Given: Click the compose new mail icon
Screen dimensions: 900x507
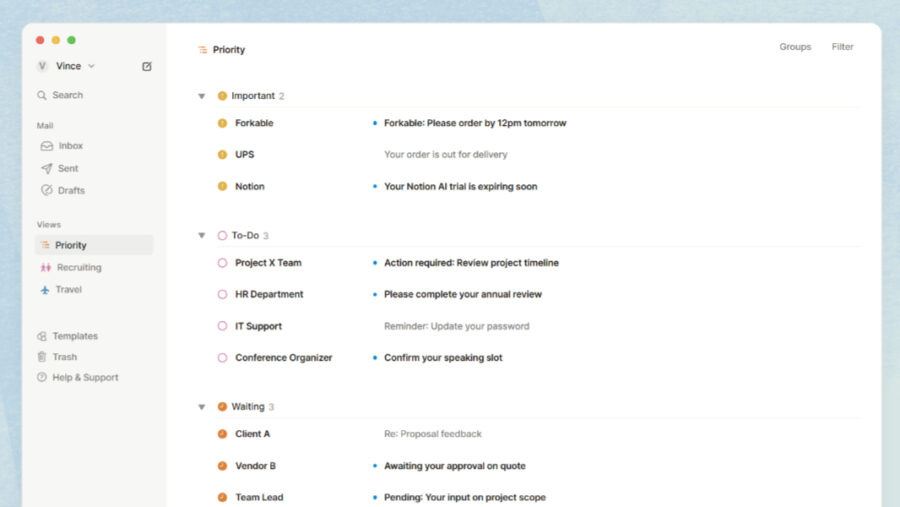Looking at the screenshot, I should pyautogui.click(x=147, y=67).
